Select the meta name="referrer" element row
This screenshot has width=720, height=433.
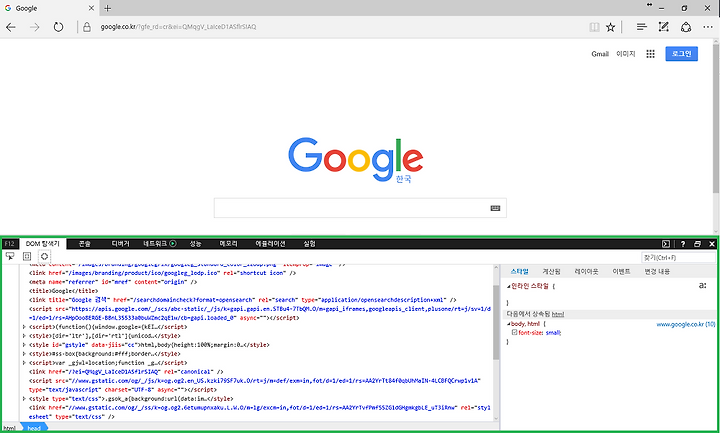113,282
